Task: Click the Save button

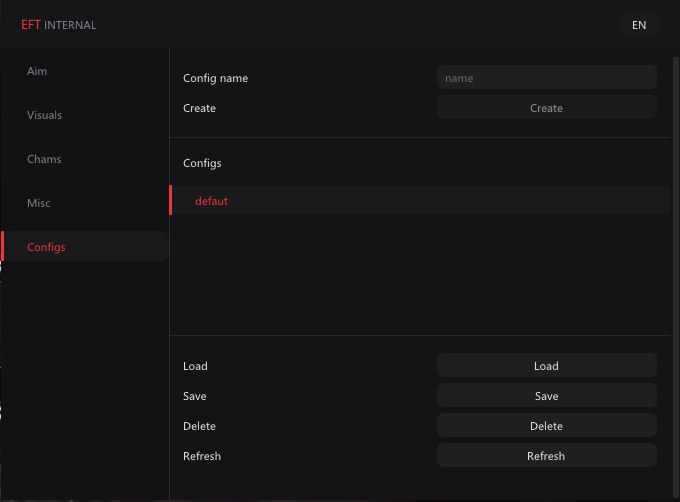Action: coord(546,395)
